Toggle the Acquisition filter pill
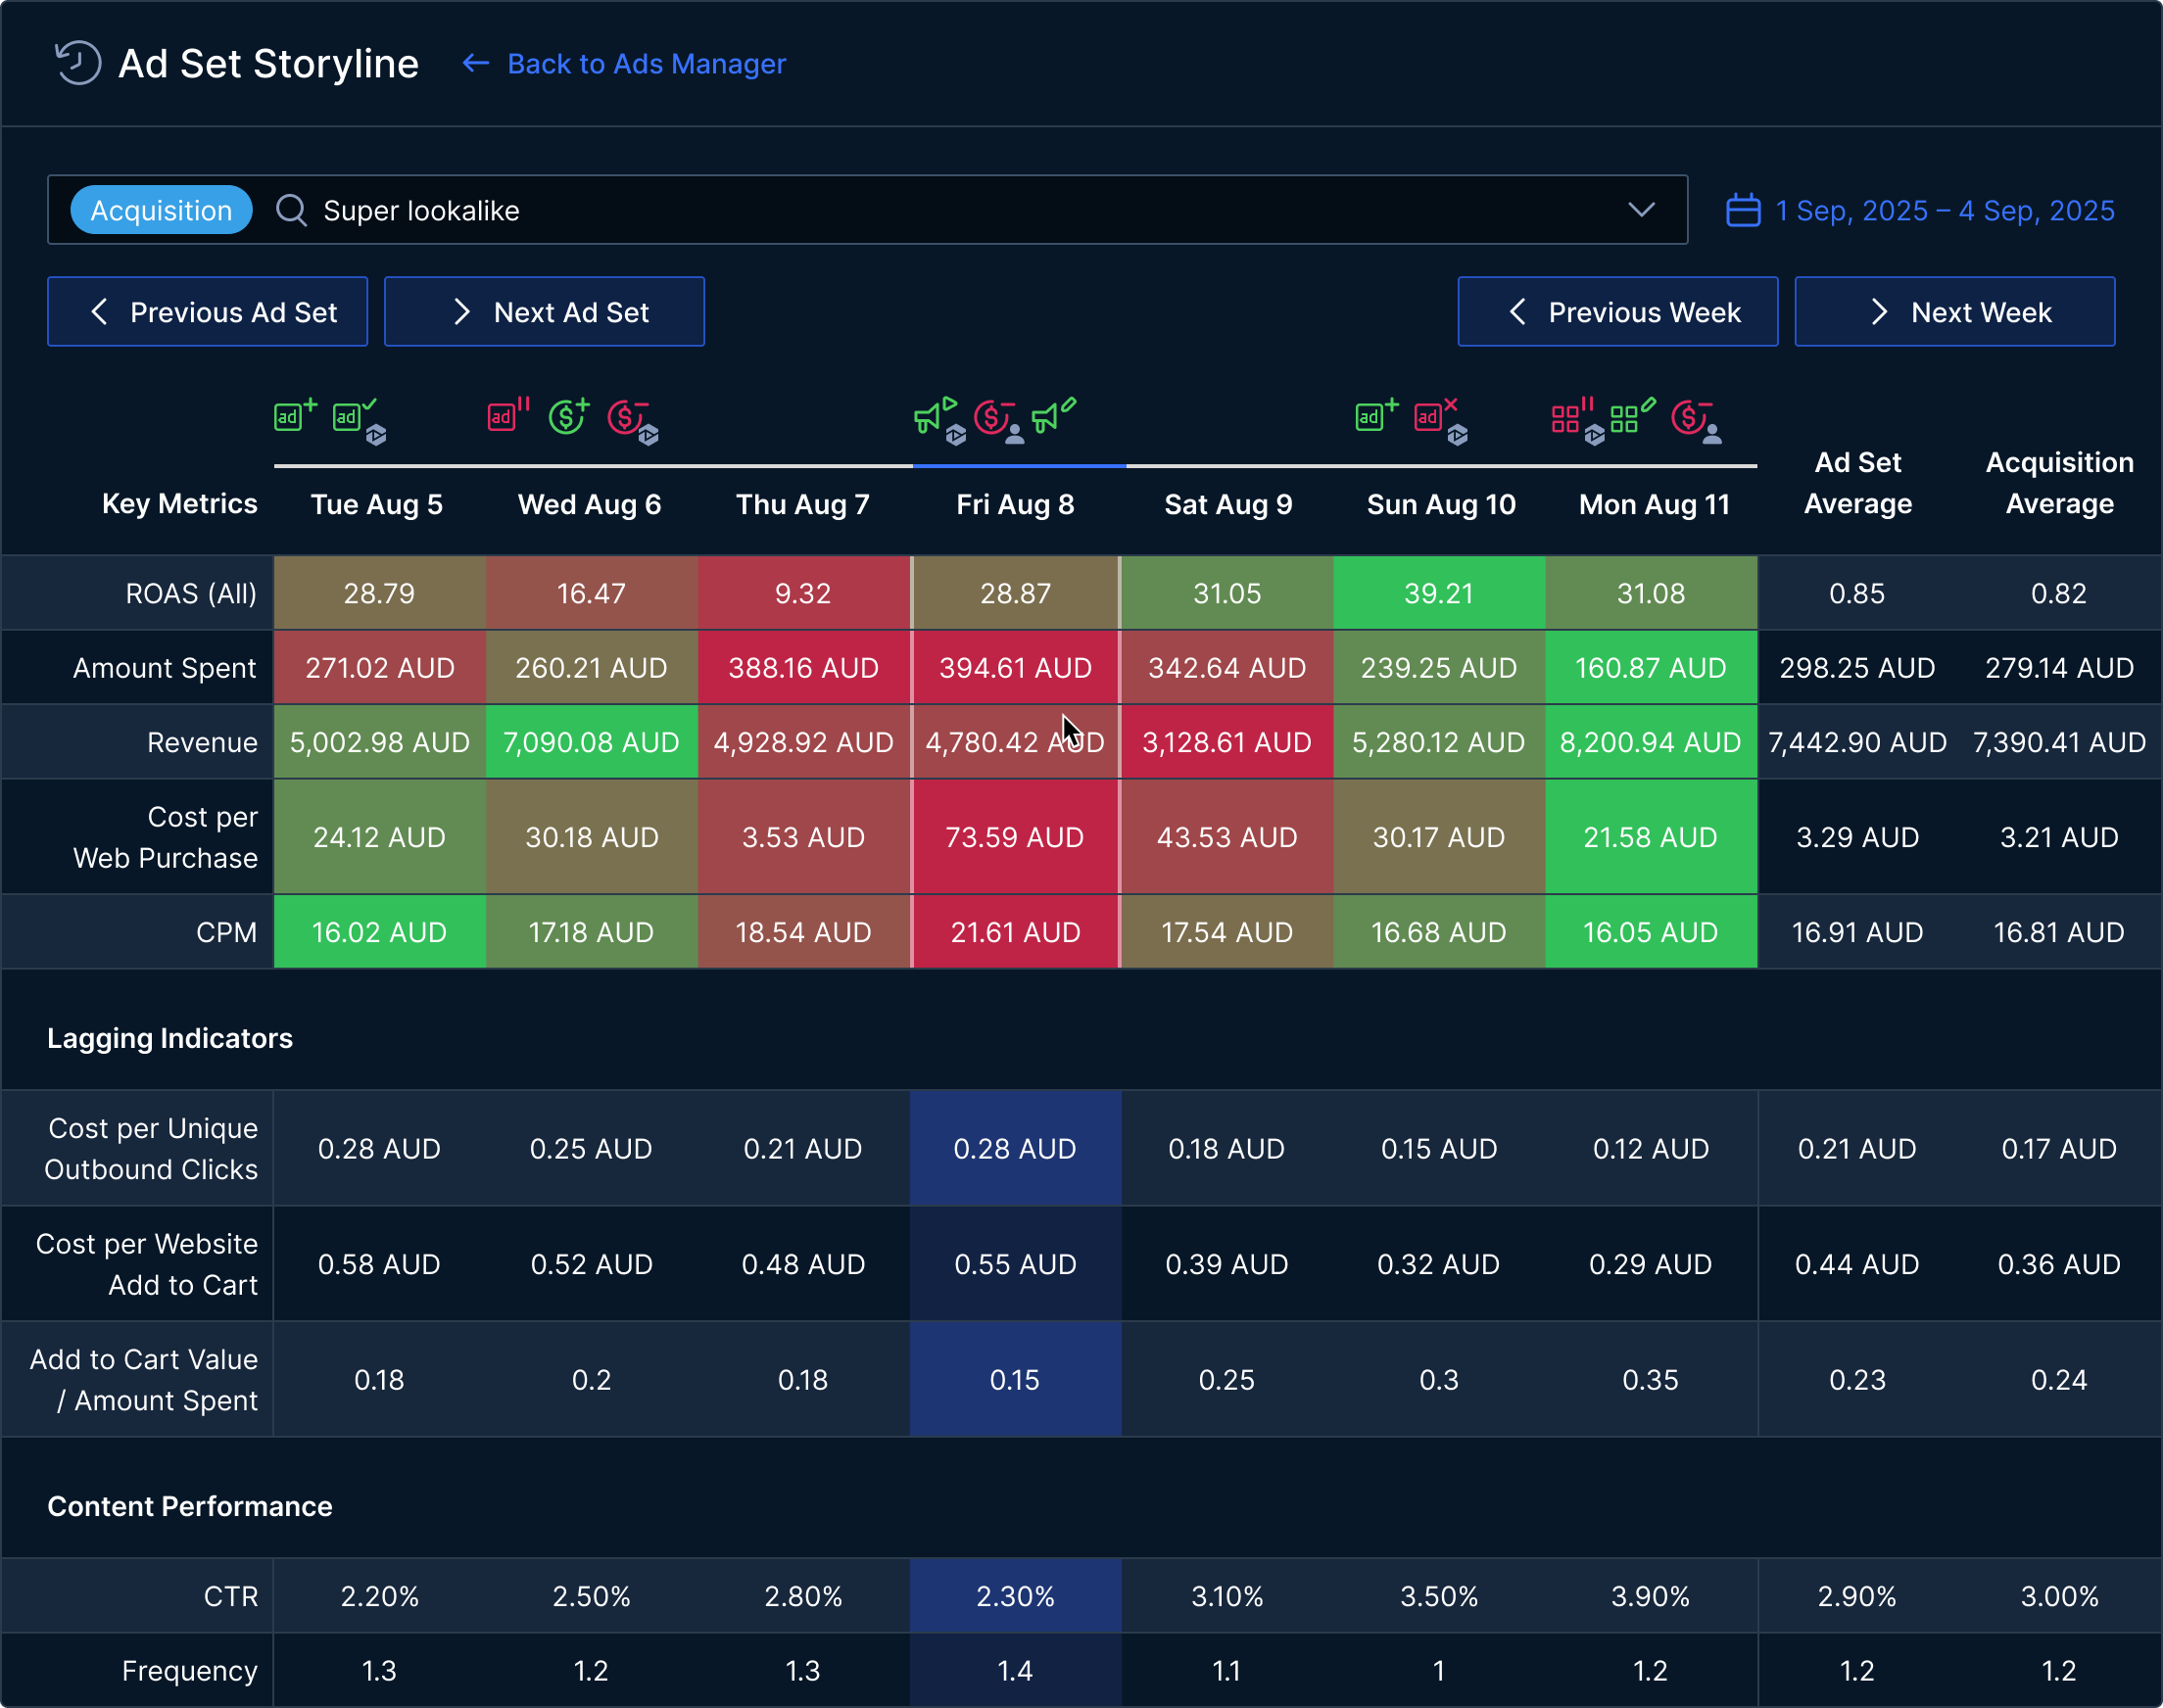The width and height of the screenshot is (2163, 1708). (160, 210)
